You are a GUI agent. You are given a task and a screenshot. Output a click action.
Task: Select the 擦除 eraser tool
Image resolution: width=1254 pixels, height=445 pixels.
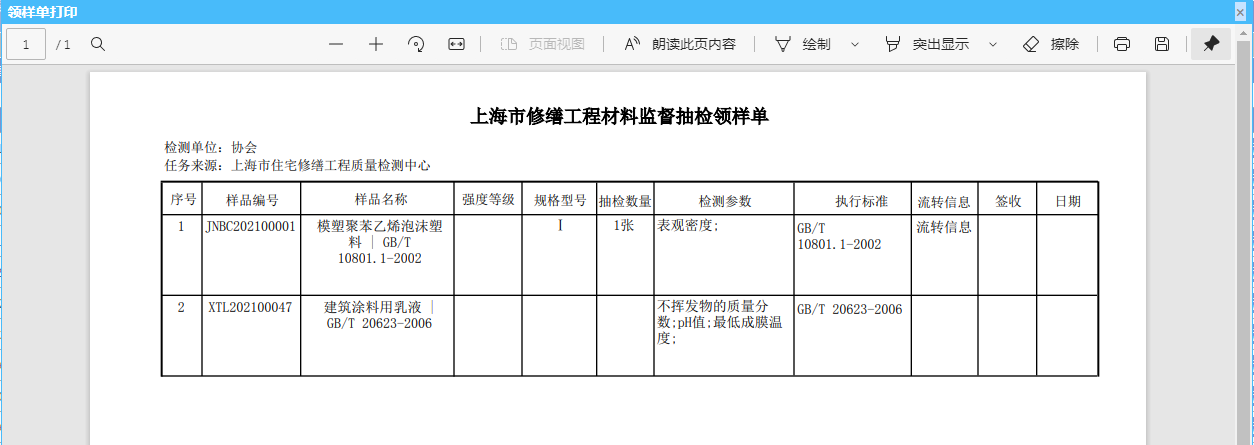[x=1051, y=44]
